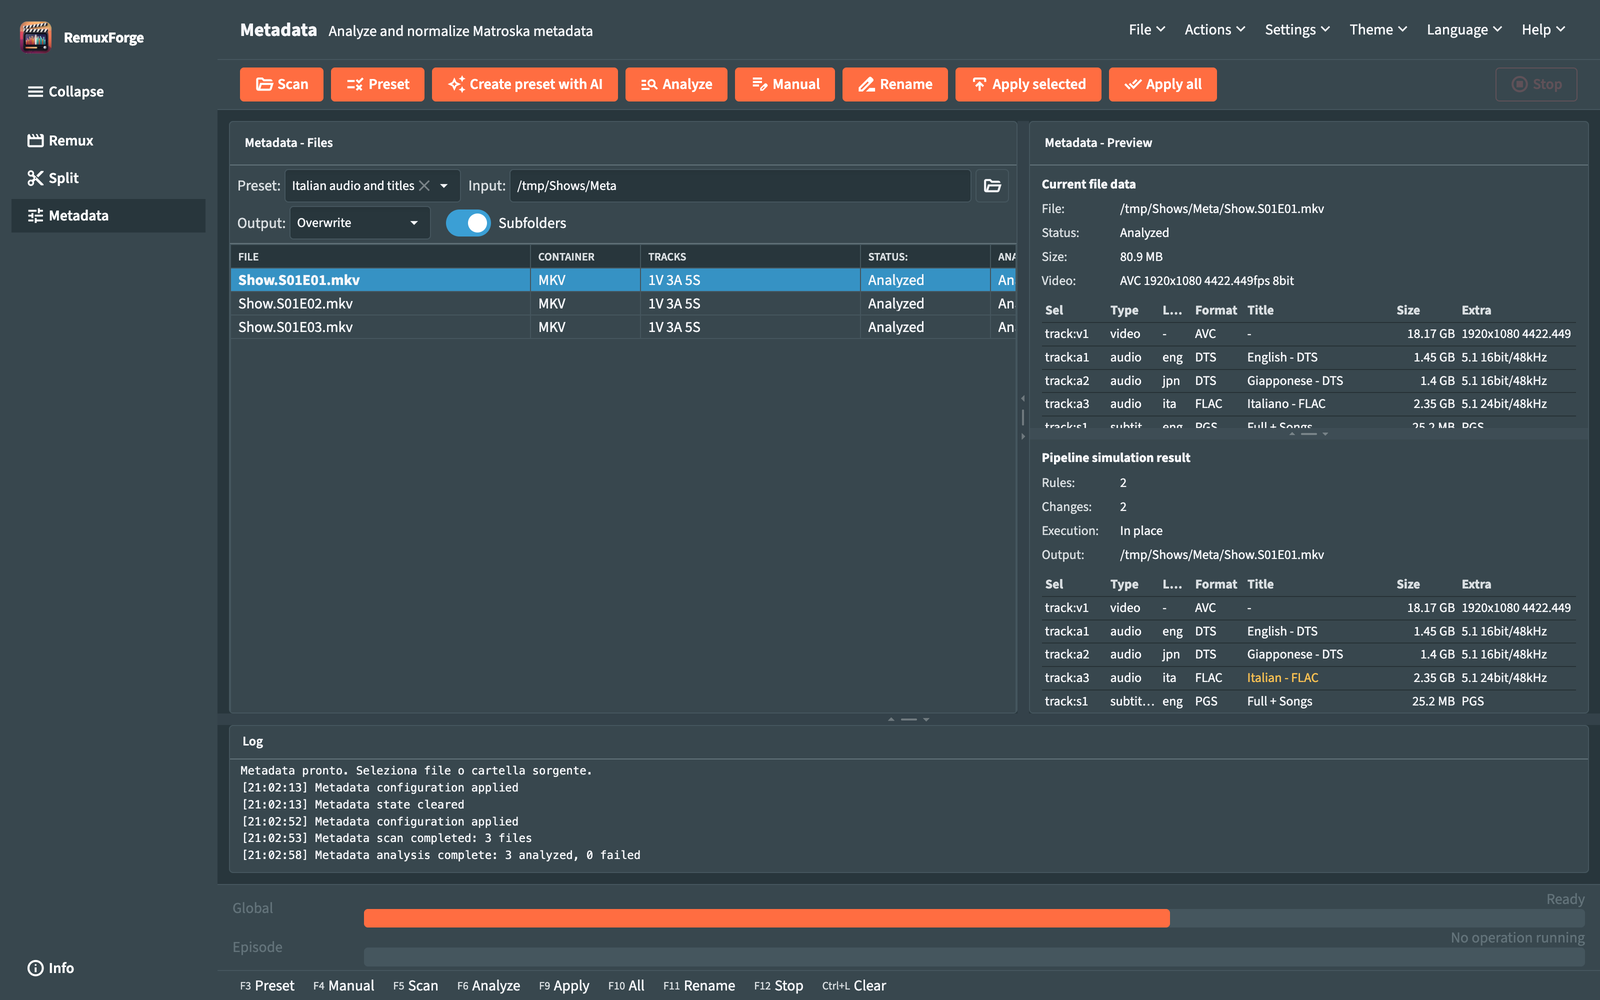The image size is (1600, 1000).
Task: Select the Show.S01E02.mkv row
Action: click(x=623, y=304)
